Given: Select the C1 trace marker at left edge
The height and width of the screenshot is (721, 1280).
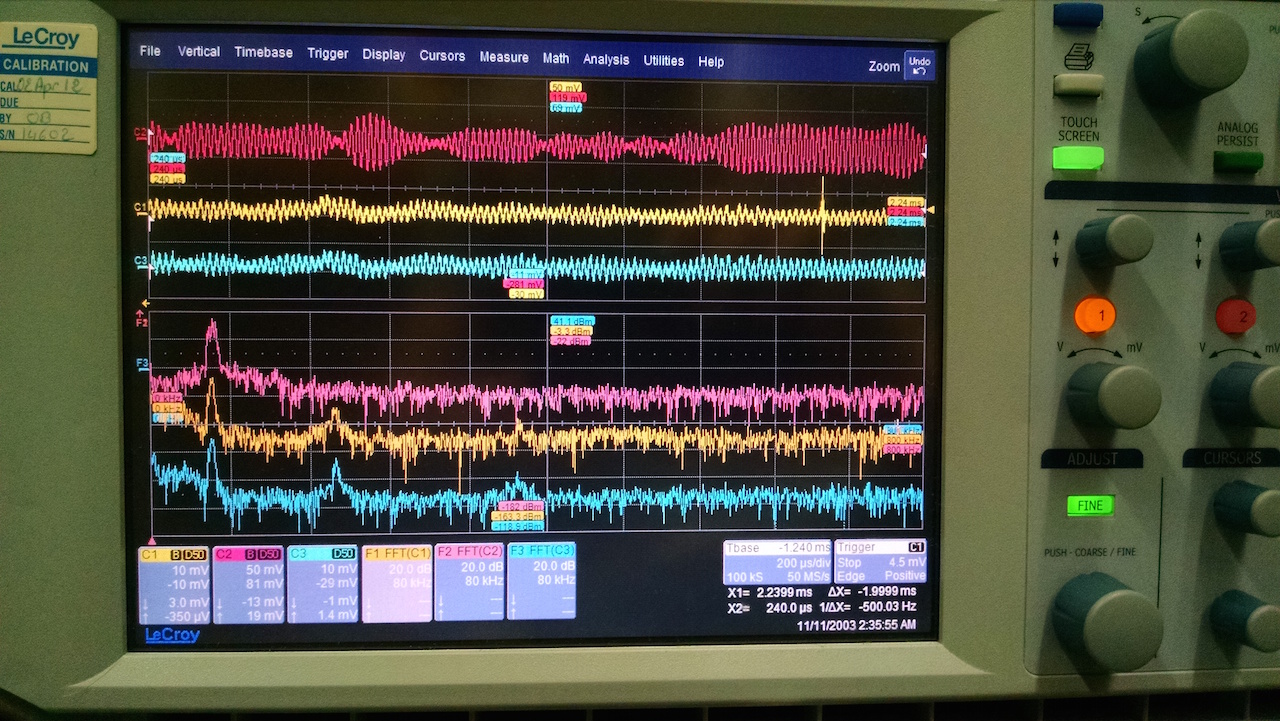Looking at the screenshot, I should coord(141,207).
